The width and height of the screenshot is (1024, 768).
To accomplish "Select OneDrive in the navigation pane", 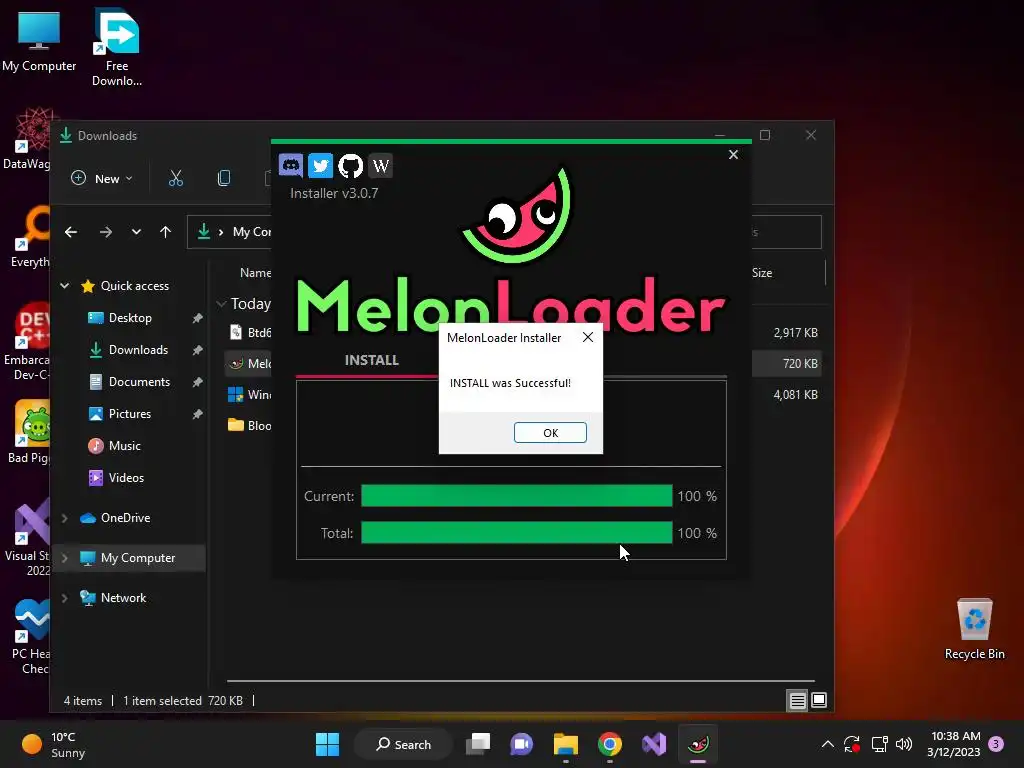I will click(x=125, y=518).
